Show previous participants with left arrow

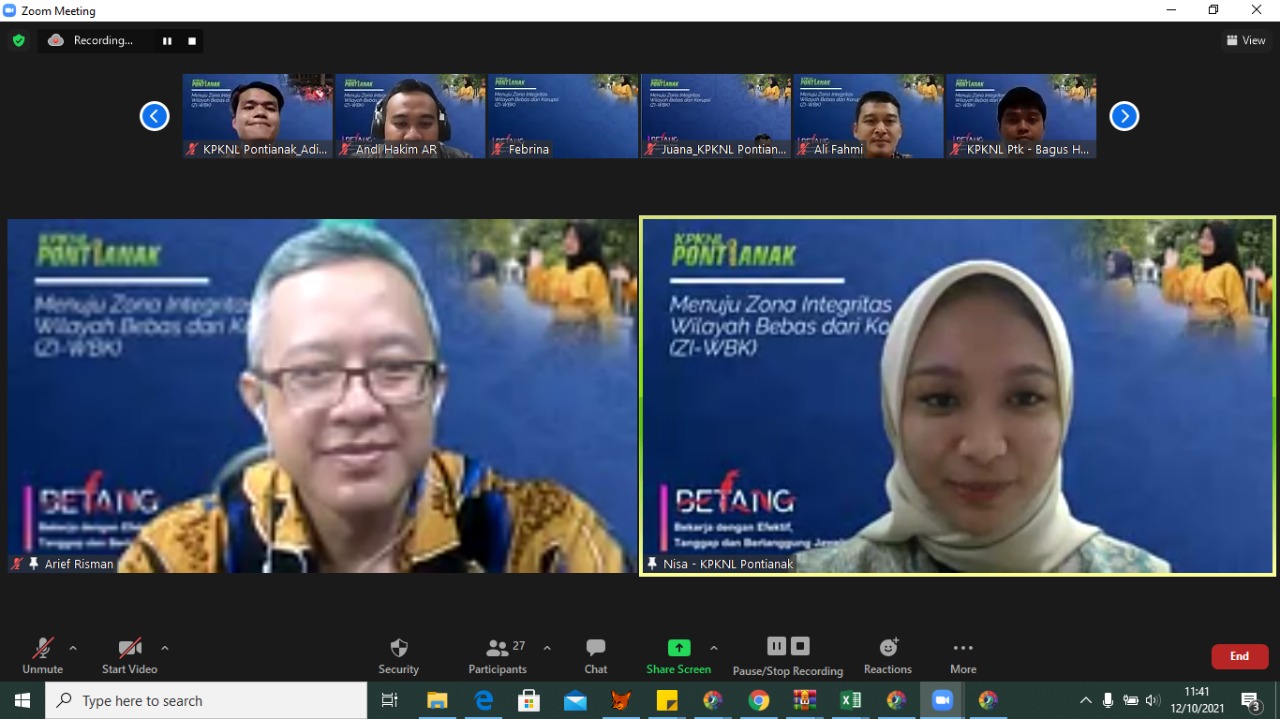click(x=154, y=116)
